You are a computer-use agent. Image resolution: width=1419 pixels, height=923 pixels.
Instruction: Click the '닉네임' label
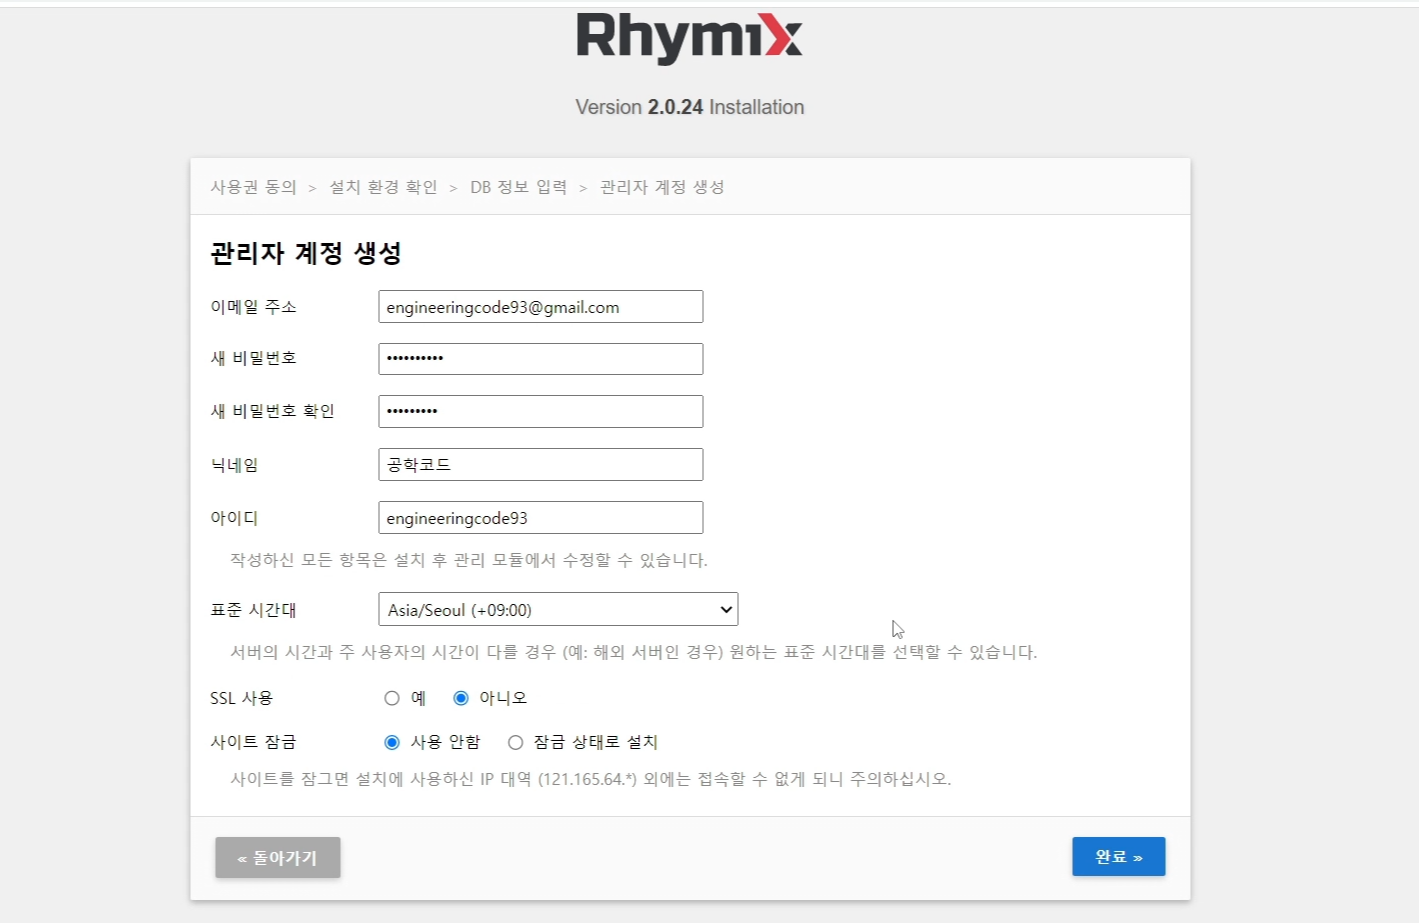click(234, 465)
